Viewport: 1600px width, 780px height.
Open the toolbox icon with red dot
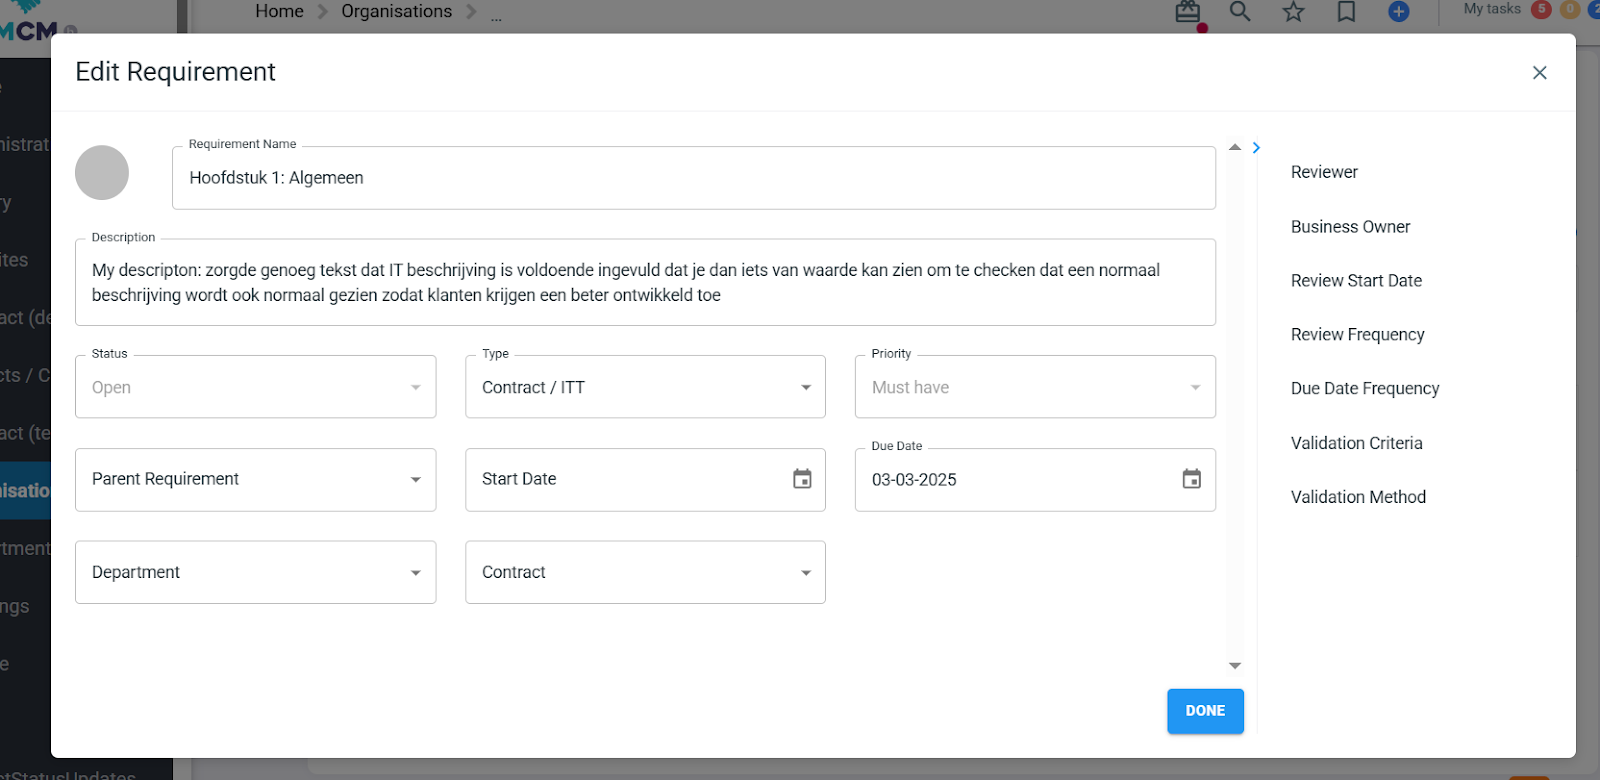pos(1188,12)
